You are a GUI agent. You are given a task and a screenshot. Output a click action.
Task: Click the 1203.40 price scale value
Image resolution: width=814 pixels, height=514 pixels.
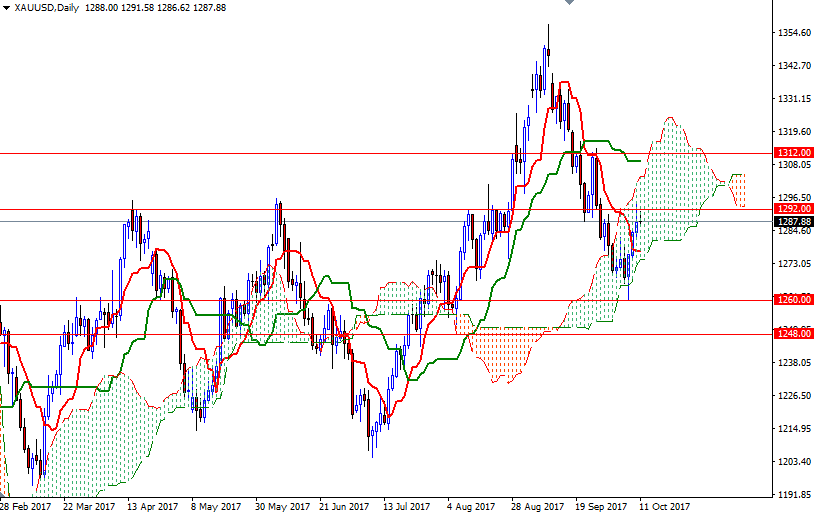[794, 462]
